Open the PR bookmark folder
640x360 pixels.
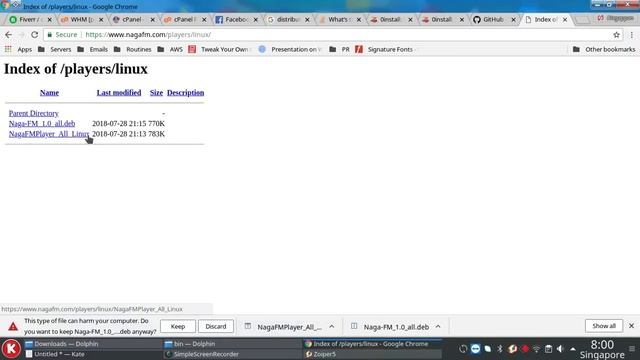340,49
